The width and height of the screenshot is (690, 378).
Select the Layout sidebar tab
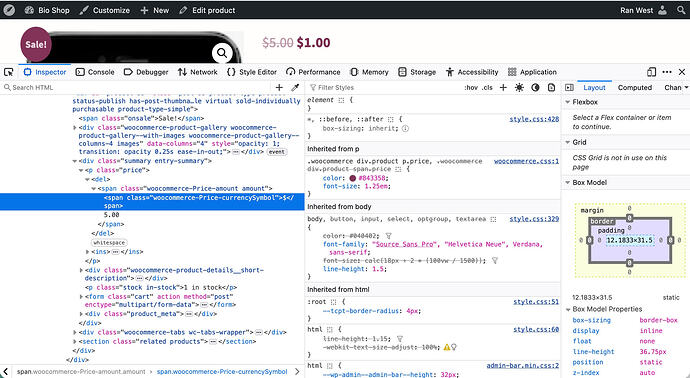pos(594,88)
